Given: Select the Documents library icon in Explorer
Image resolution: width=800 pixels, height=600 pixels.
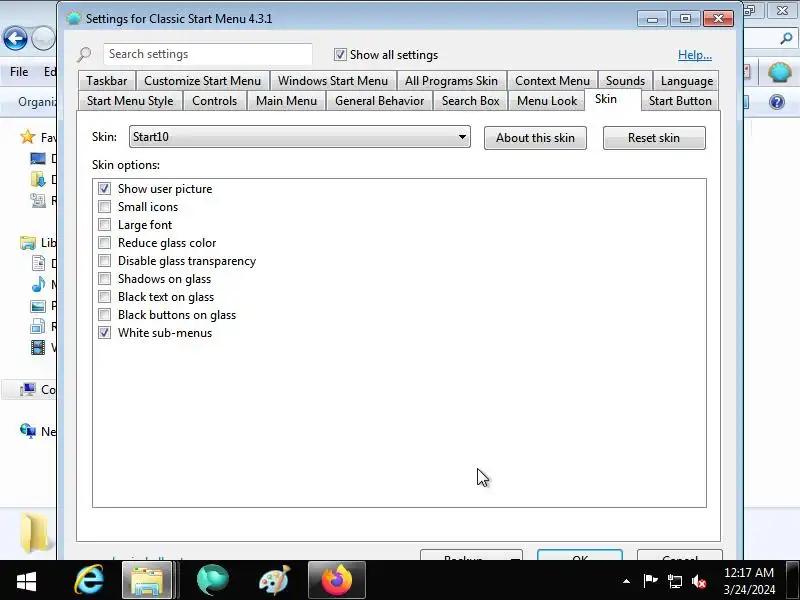Looking at the screenshot, I should pyautogui.click(x=38, y=263).
